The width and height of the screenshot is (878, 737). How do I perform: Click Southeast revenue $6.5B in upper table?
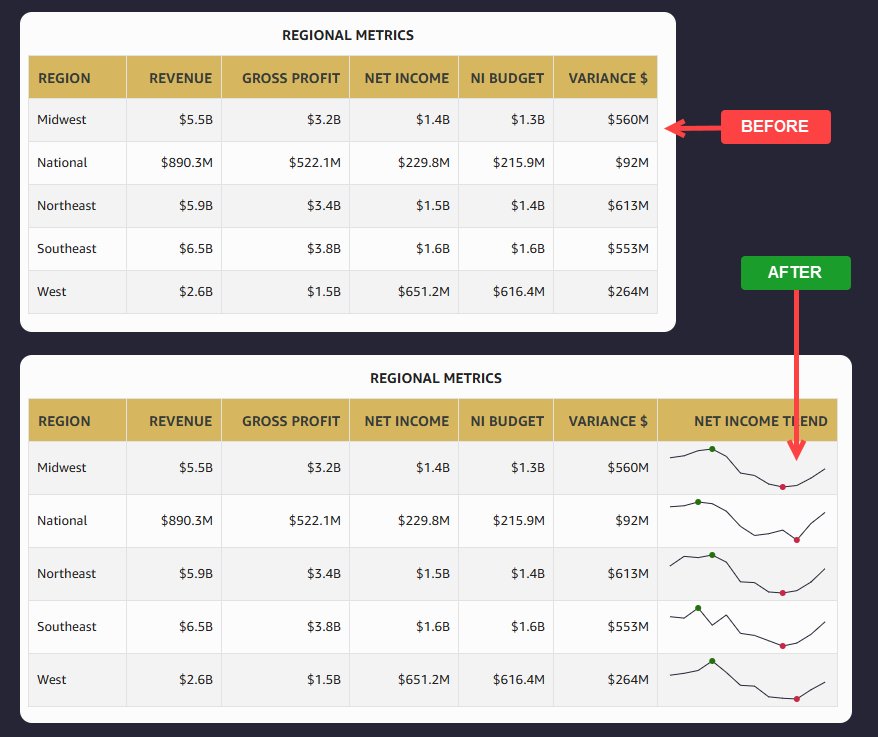pos(196,249)
